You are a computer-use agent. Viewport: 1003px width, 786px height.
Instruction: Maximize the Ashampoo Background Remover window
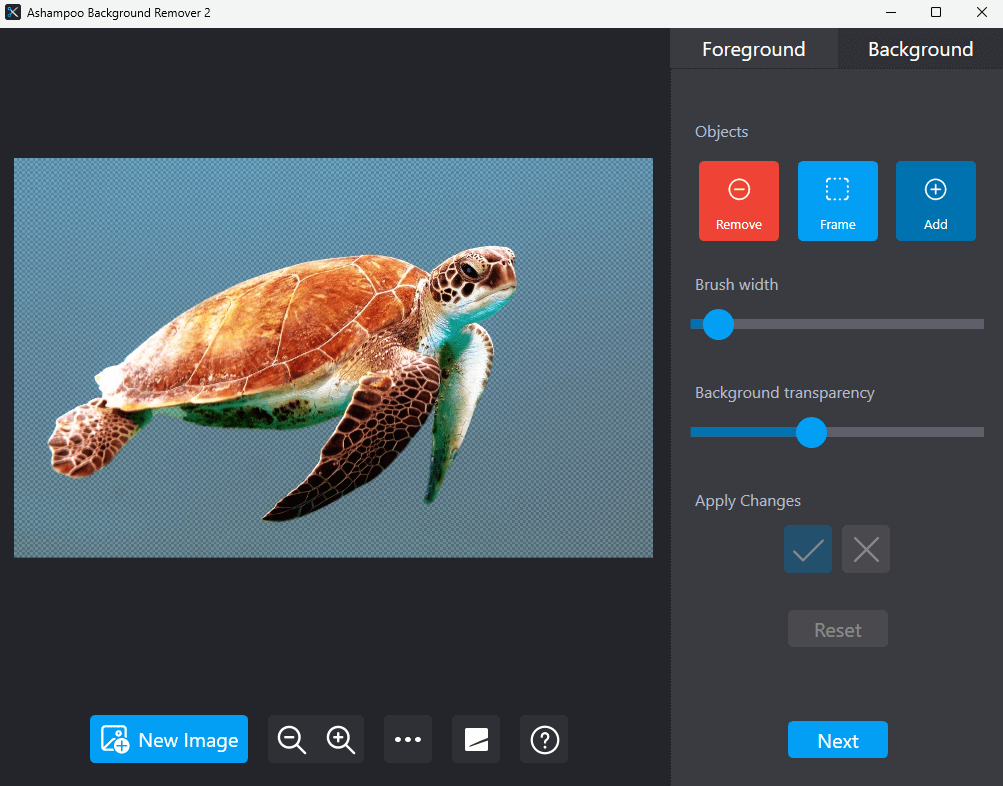[936, 13]
